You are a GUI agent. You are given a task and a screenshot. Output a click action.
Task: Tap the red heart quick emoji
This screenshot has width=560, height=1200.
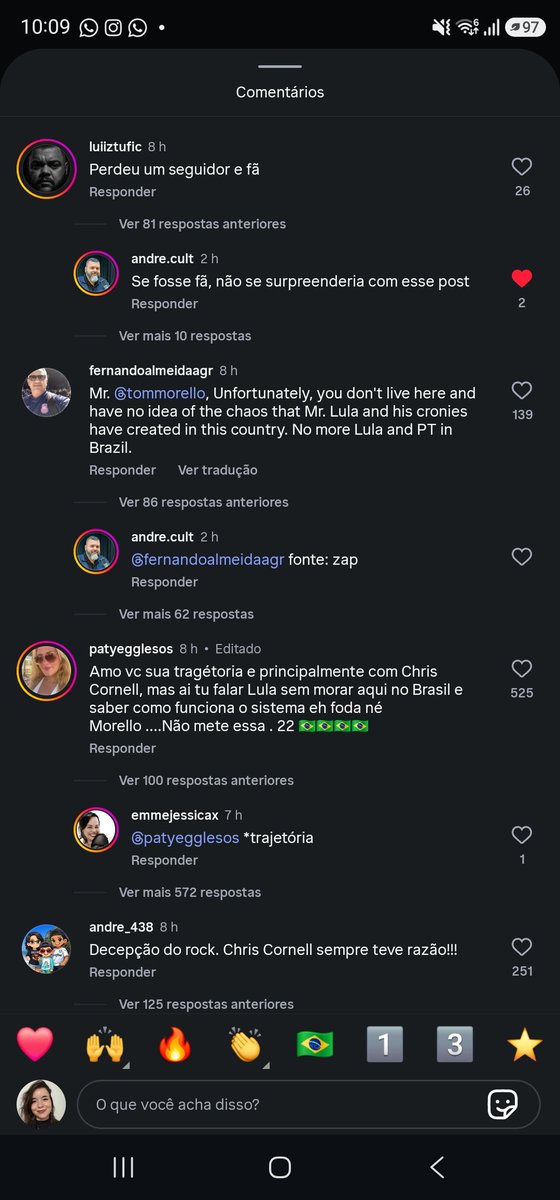coord(35,1044)
